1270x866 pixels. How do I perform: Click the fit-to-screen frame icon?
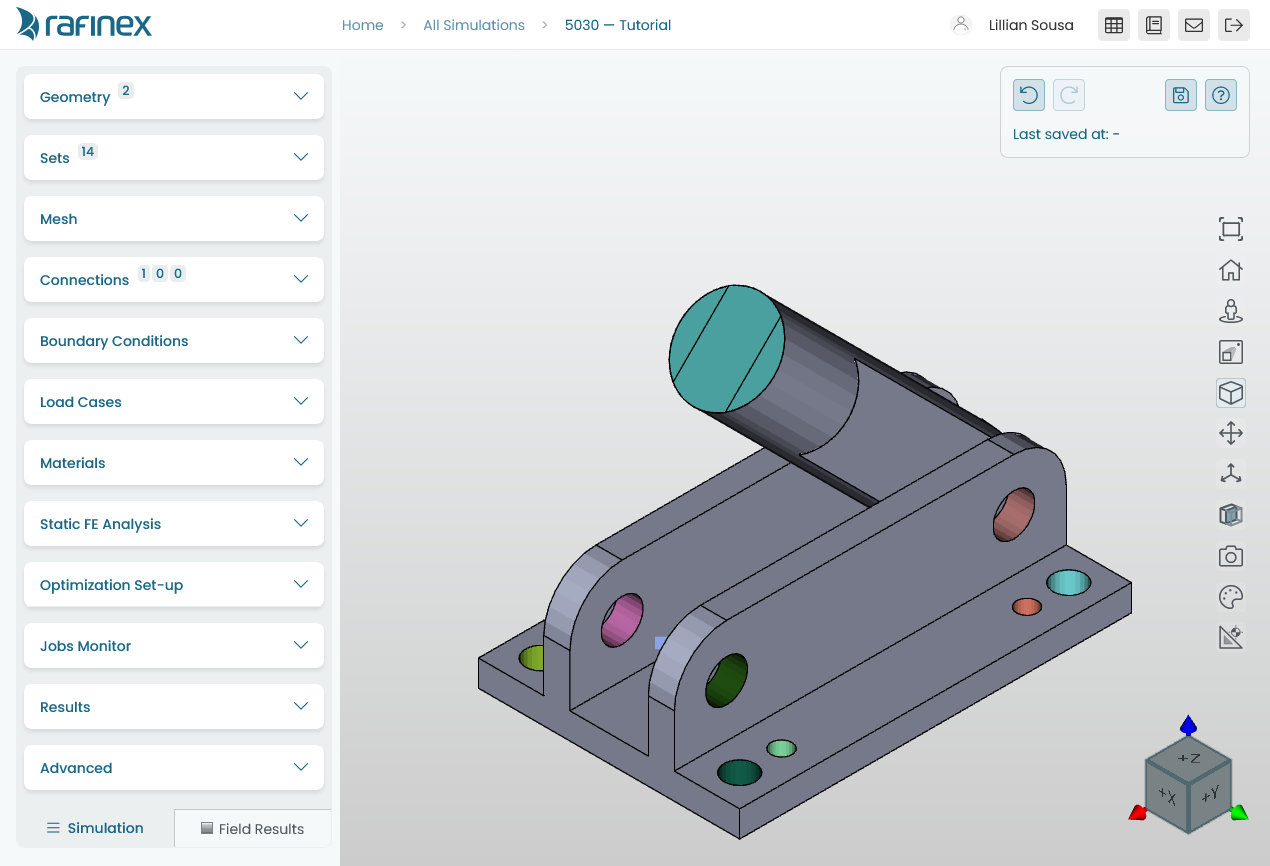pyautogui.click(x=1231, y=229)
